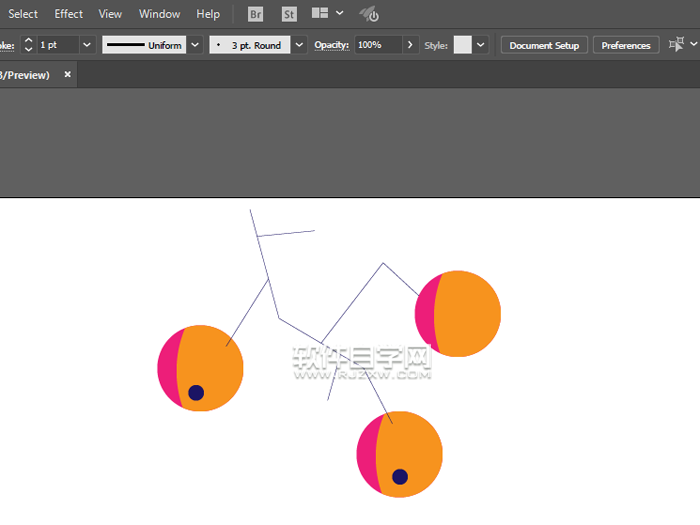The width and height of the screenshot is (700, 525).
Task: Click the arrange documents layout icon
Action: pos(321,14)
